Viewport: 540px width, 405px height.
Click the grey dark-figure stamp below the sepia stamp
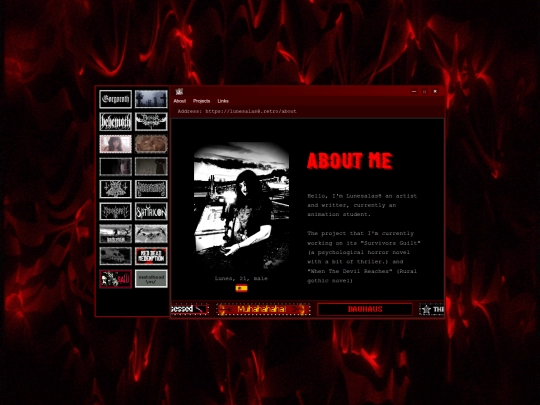[x=151, y=167]
